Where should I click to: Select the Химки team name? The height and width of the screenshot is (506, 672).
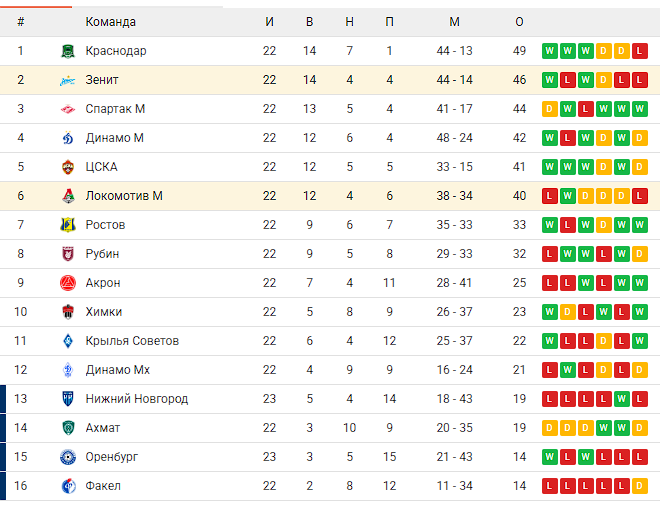coord(104,312)
